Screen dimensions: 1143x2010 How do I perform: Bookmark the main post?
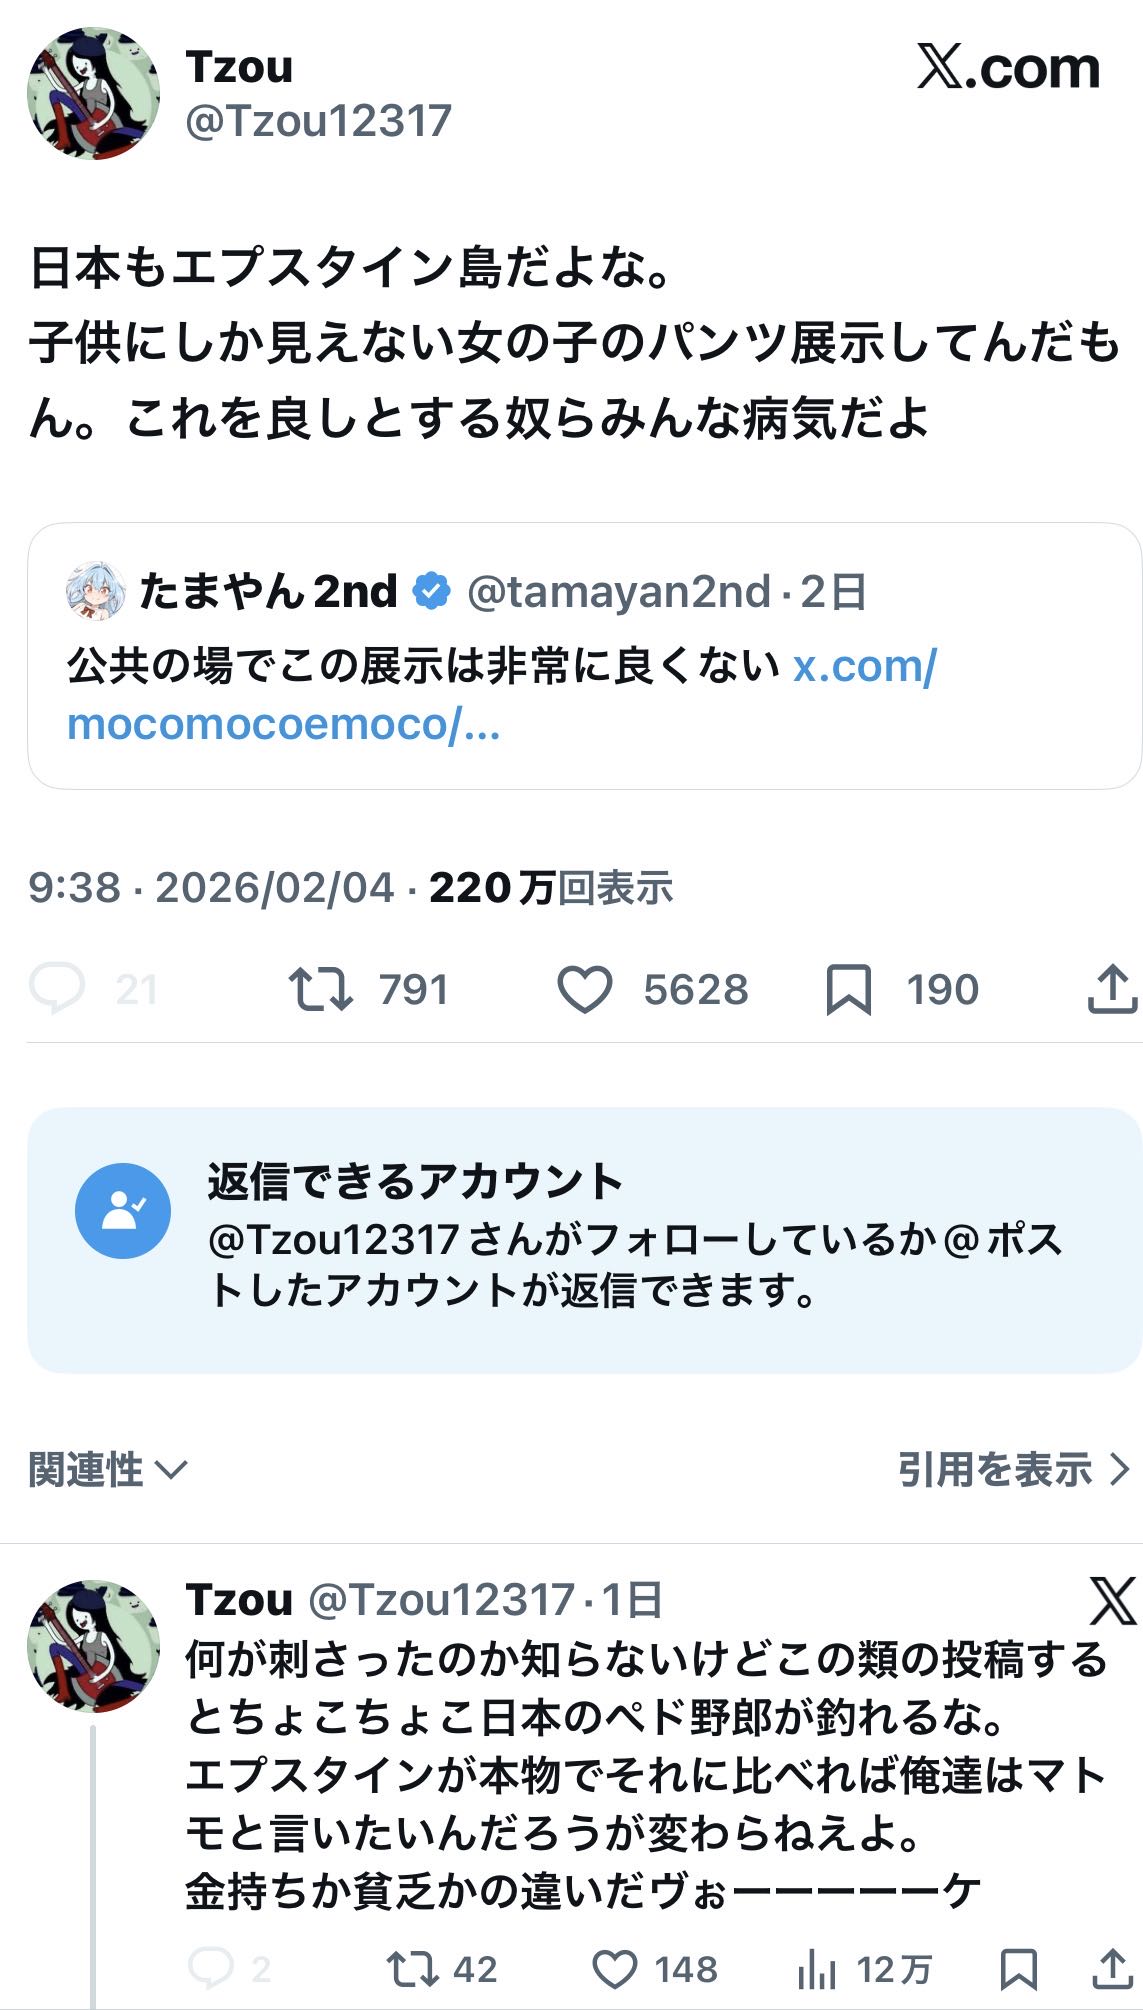848,989
